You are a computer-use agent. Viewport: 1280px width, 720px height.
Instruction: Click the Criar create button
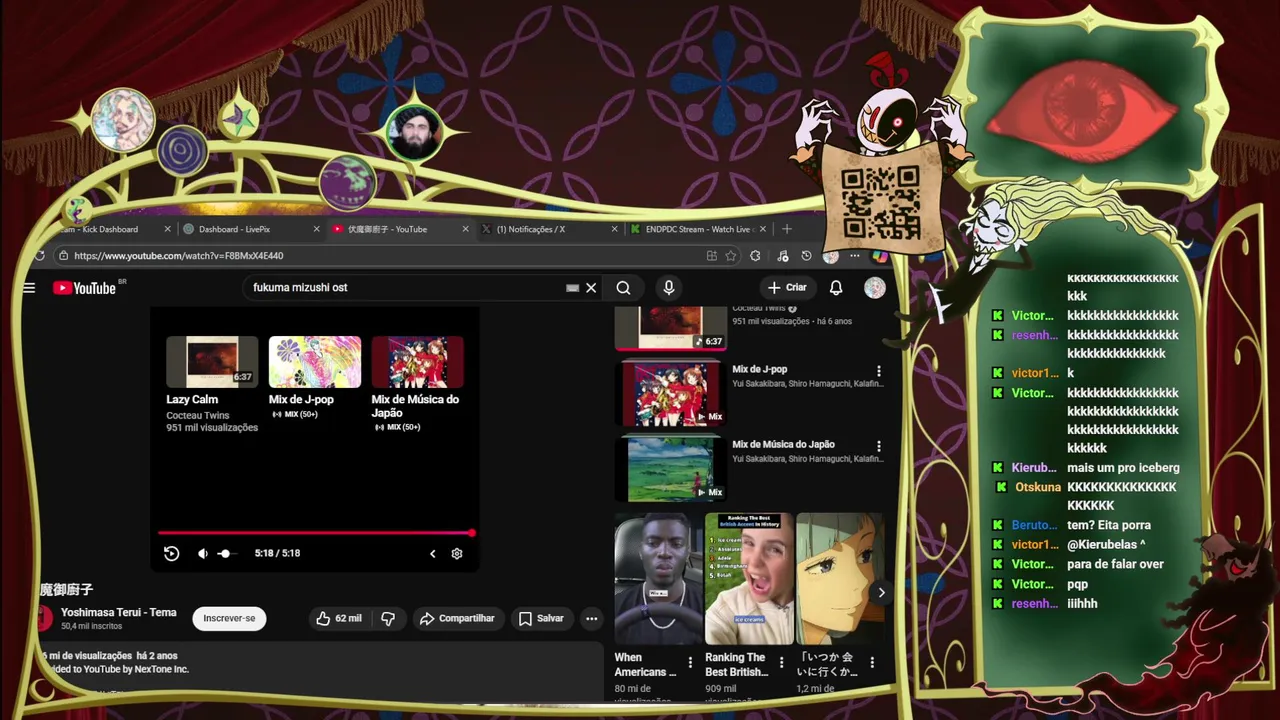click(787, 288)
